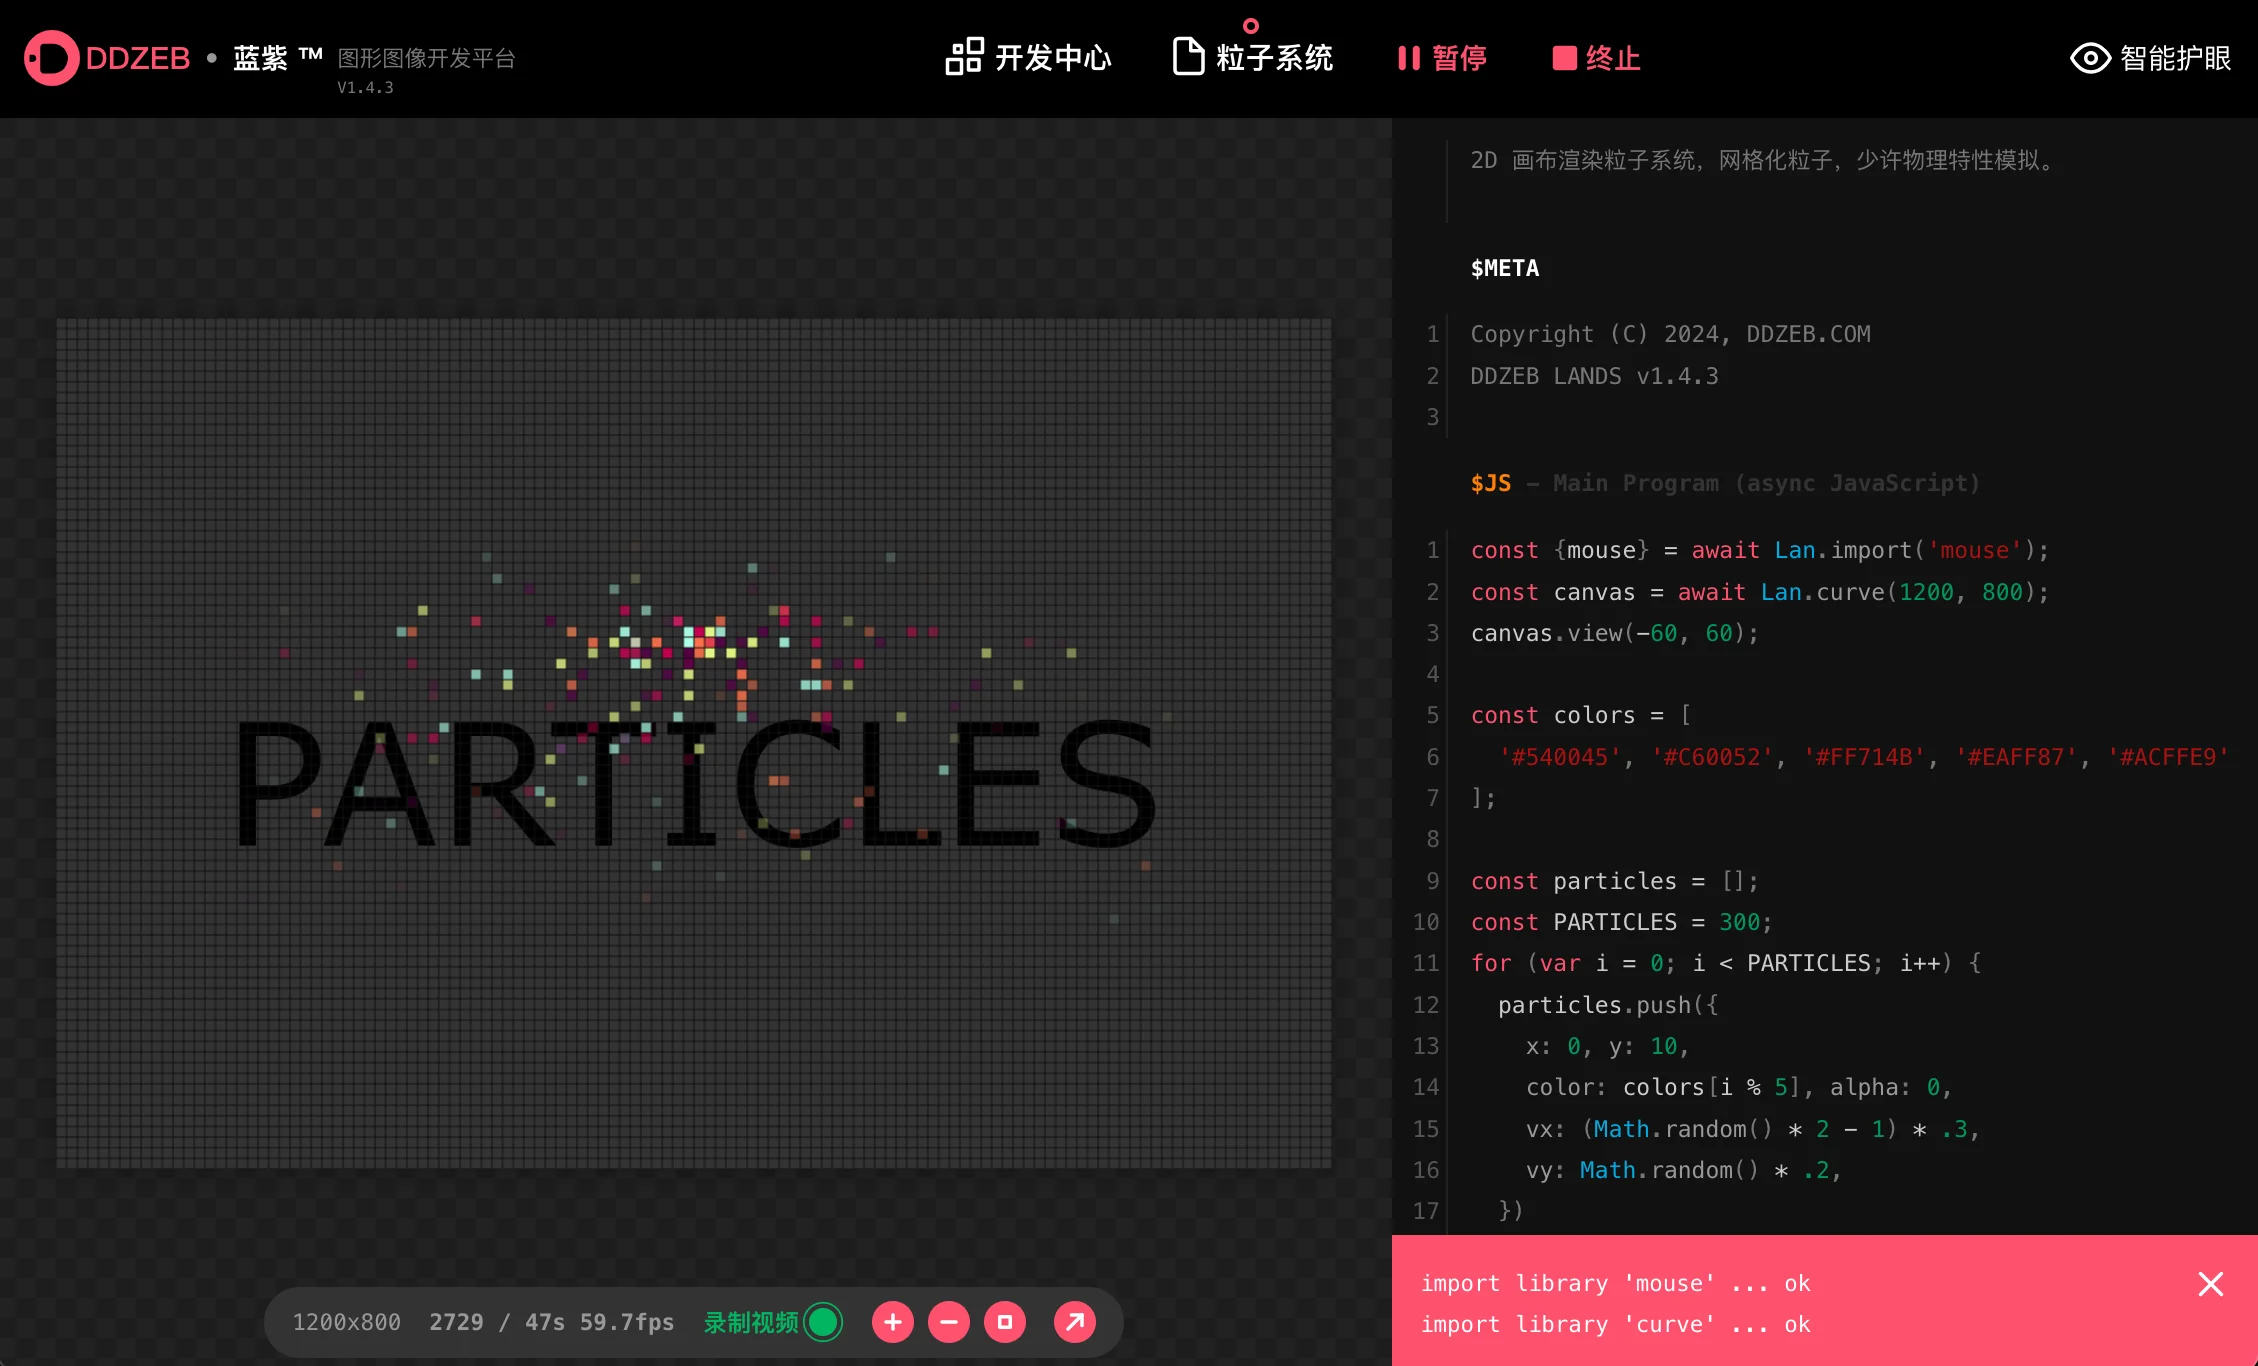Click the 'vx: (Math.random() * 2 - 1) * .3,' line
2258x1366 pixels.
pos(1753,1129)
